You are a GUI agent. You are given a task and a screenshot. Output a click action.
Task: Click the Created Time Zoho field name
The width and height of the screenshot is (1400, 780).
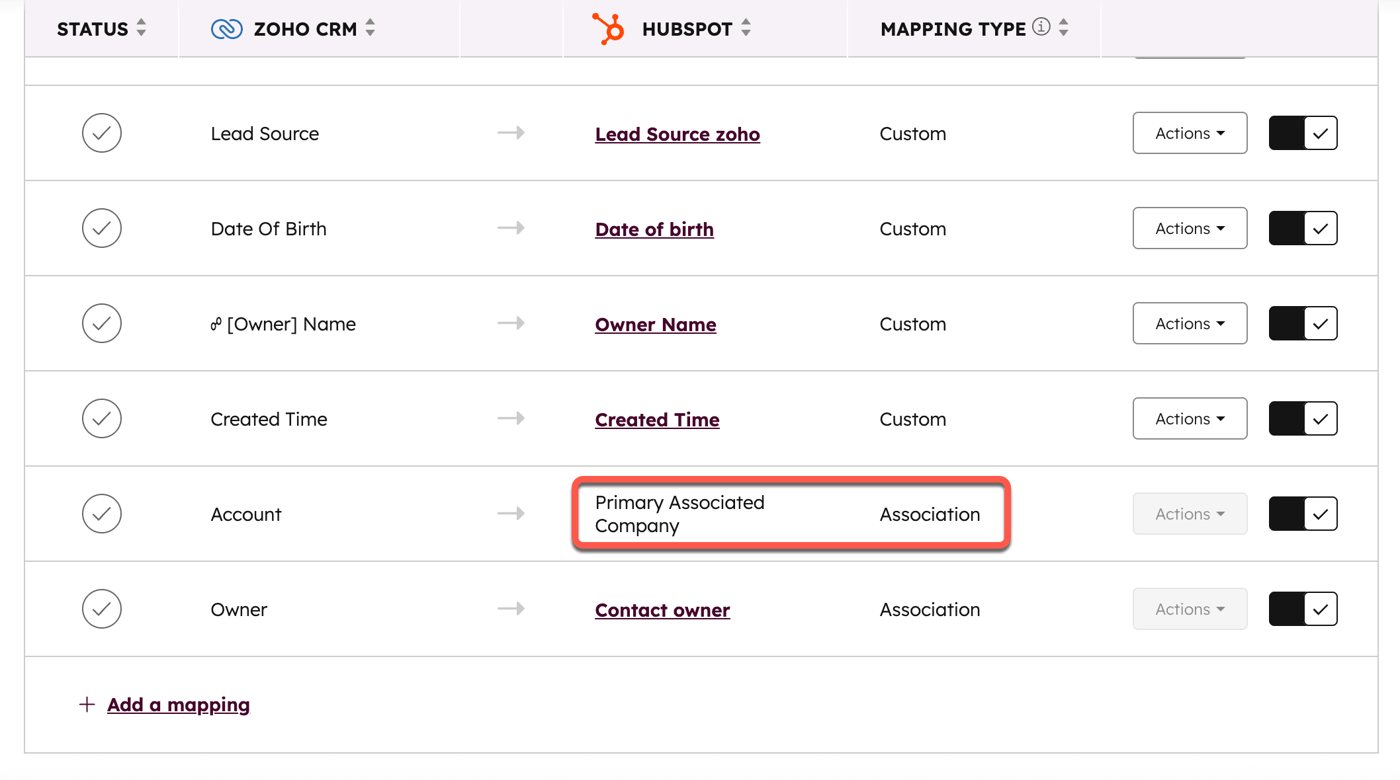(269, 419)
